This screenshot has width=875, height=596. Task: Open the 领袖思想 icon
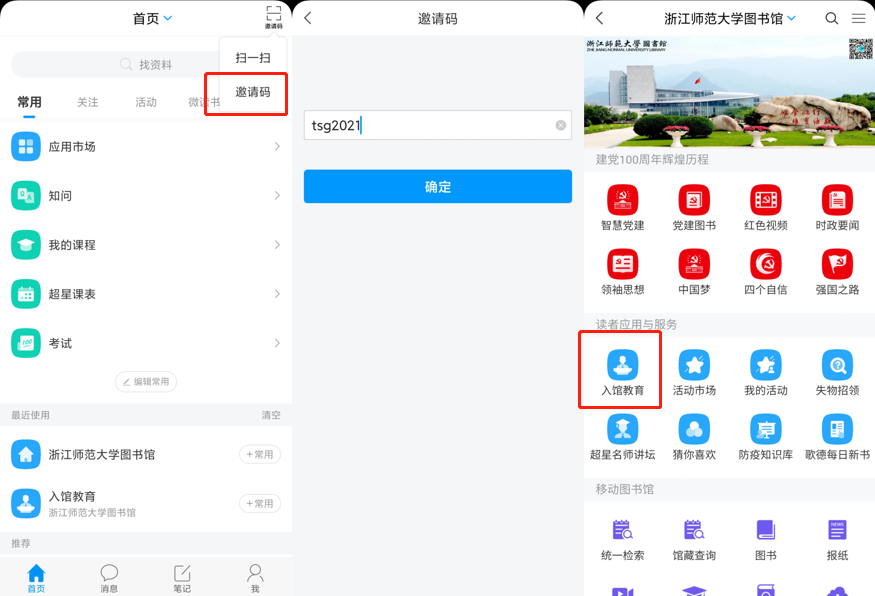[622, 264]
